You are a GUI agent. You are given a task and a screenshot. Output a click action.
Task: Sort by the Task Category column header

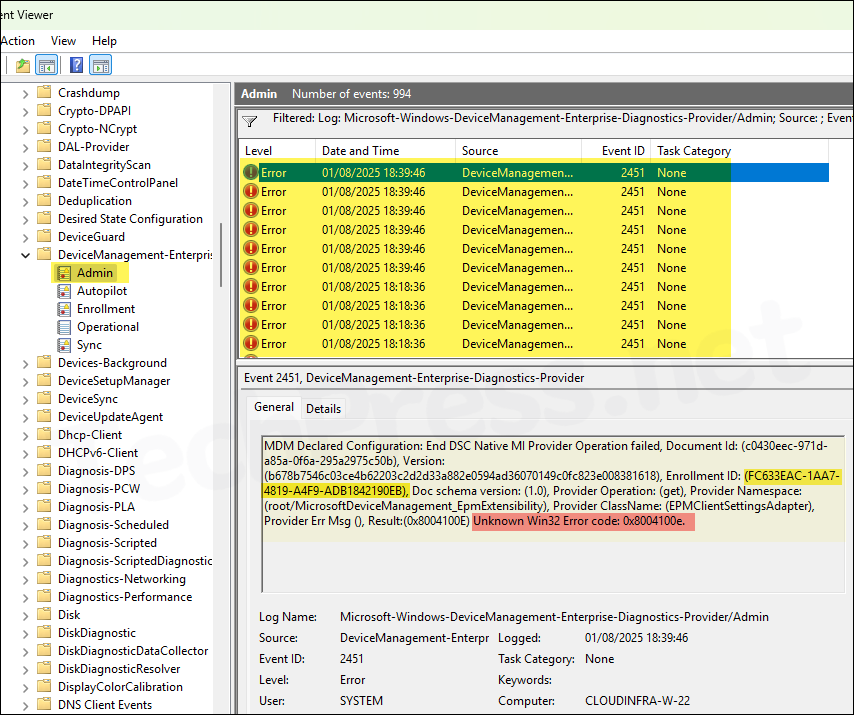[739, 151]
